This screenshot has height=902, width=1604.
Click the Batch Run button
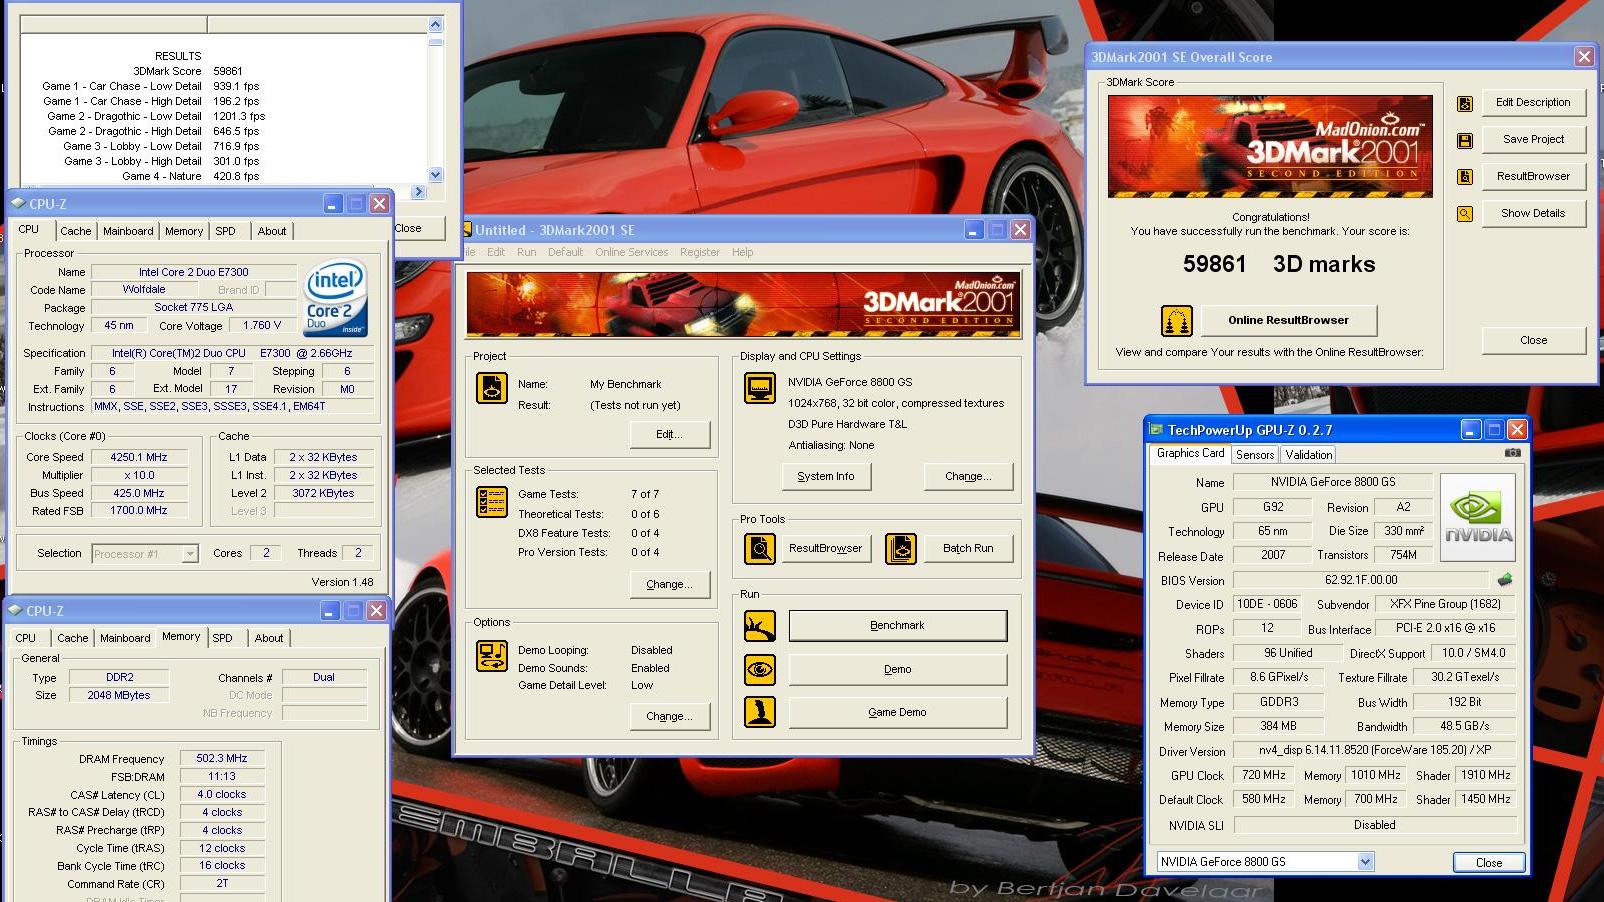(968, 549)
